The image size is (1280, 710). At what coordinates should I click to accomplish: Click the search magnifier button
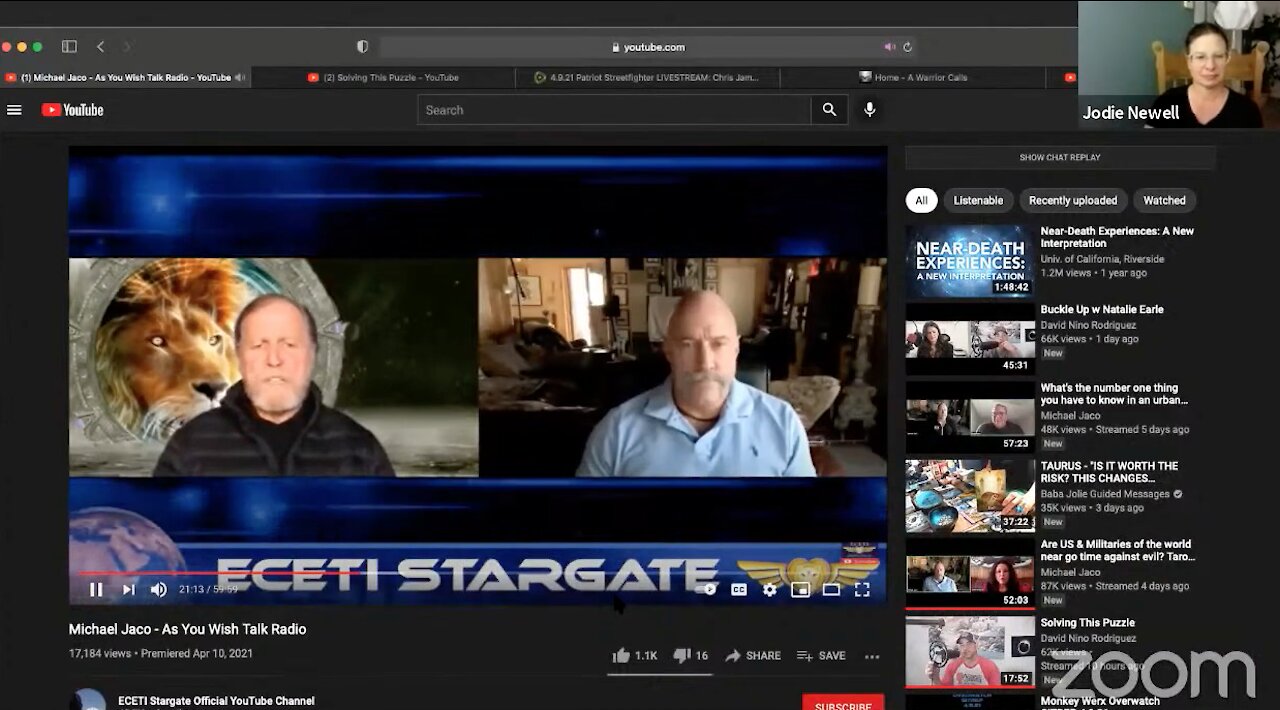point(829,110)
